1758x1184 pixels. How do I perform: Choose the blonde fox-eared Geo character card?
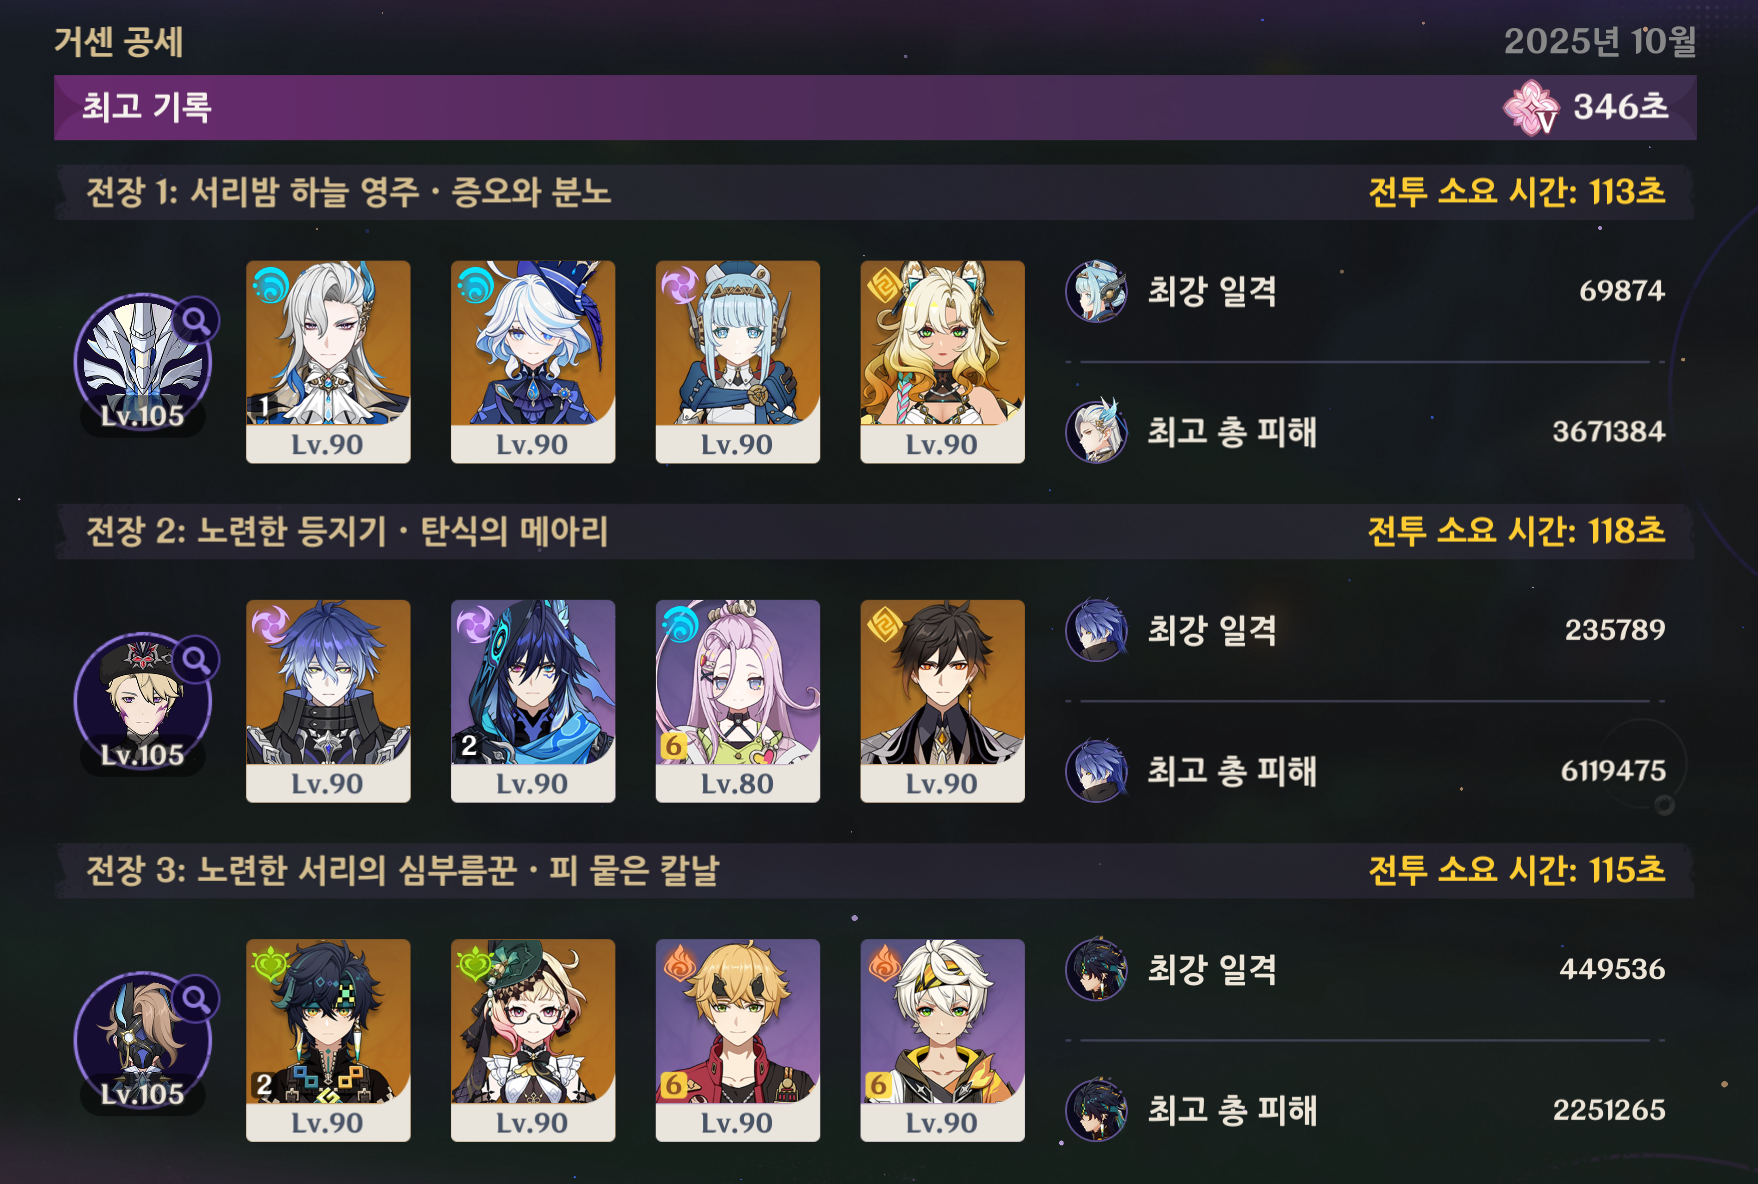(x=942, y=362)
